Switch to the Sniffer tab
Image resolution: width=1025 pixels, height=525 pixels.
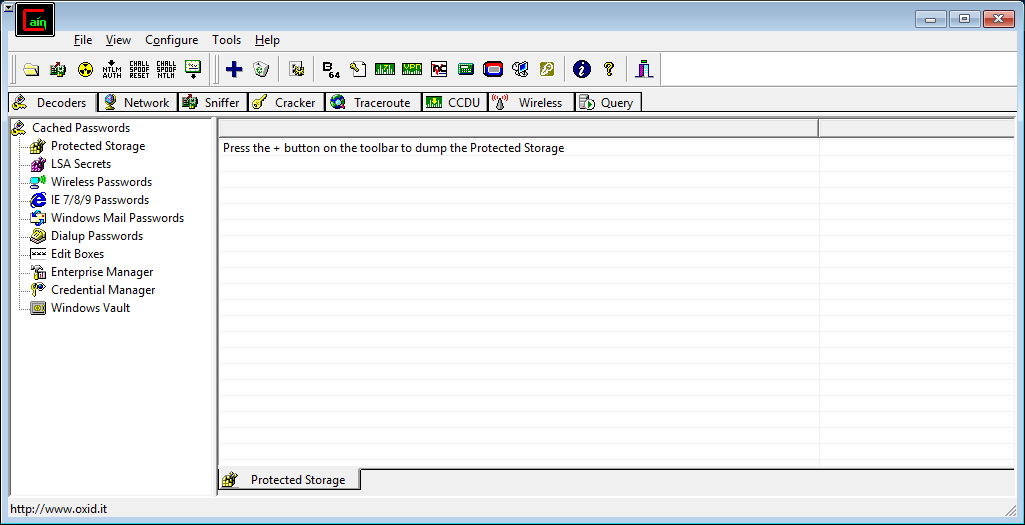coord(213,103)
